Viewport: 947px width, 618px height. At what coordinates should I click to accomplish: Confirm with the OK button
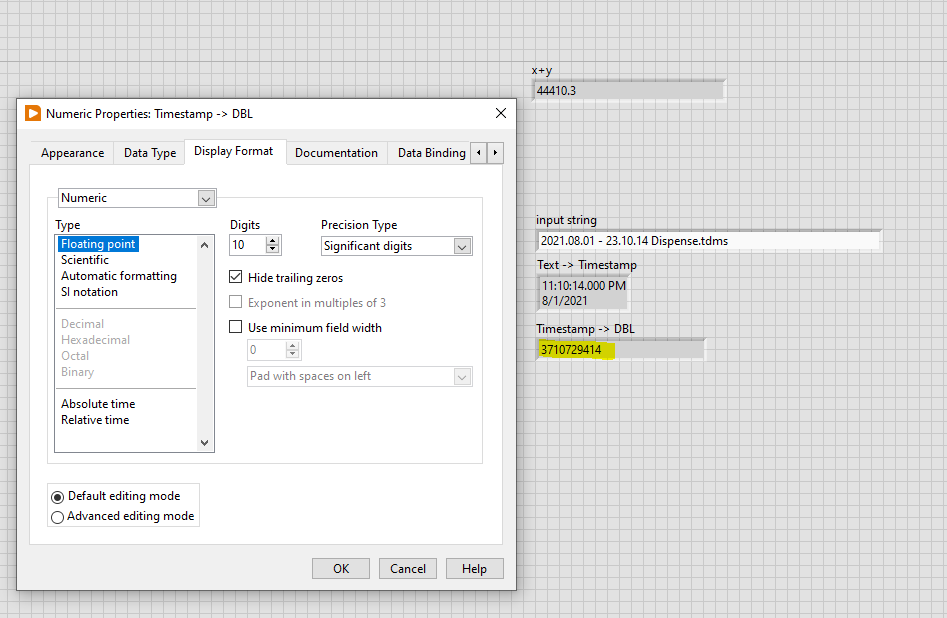tap(341, 568)
